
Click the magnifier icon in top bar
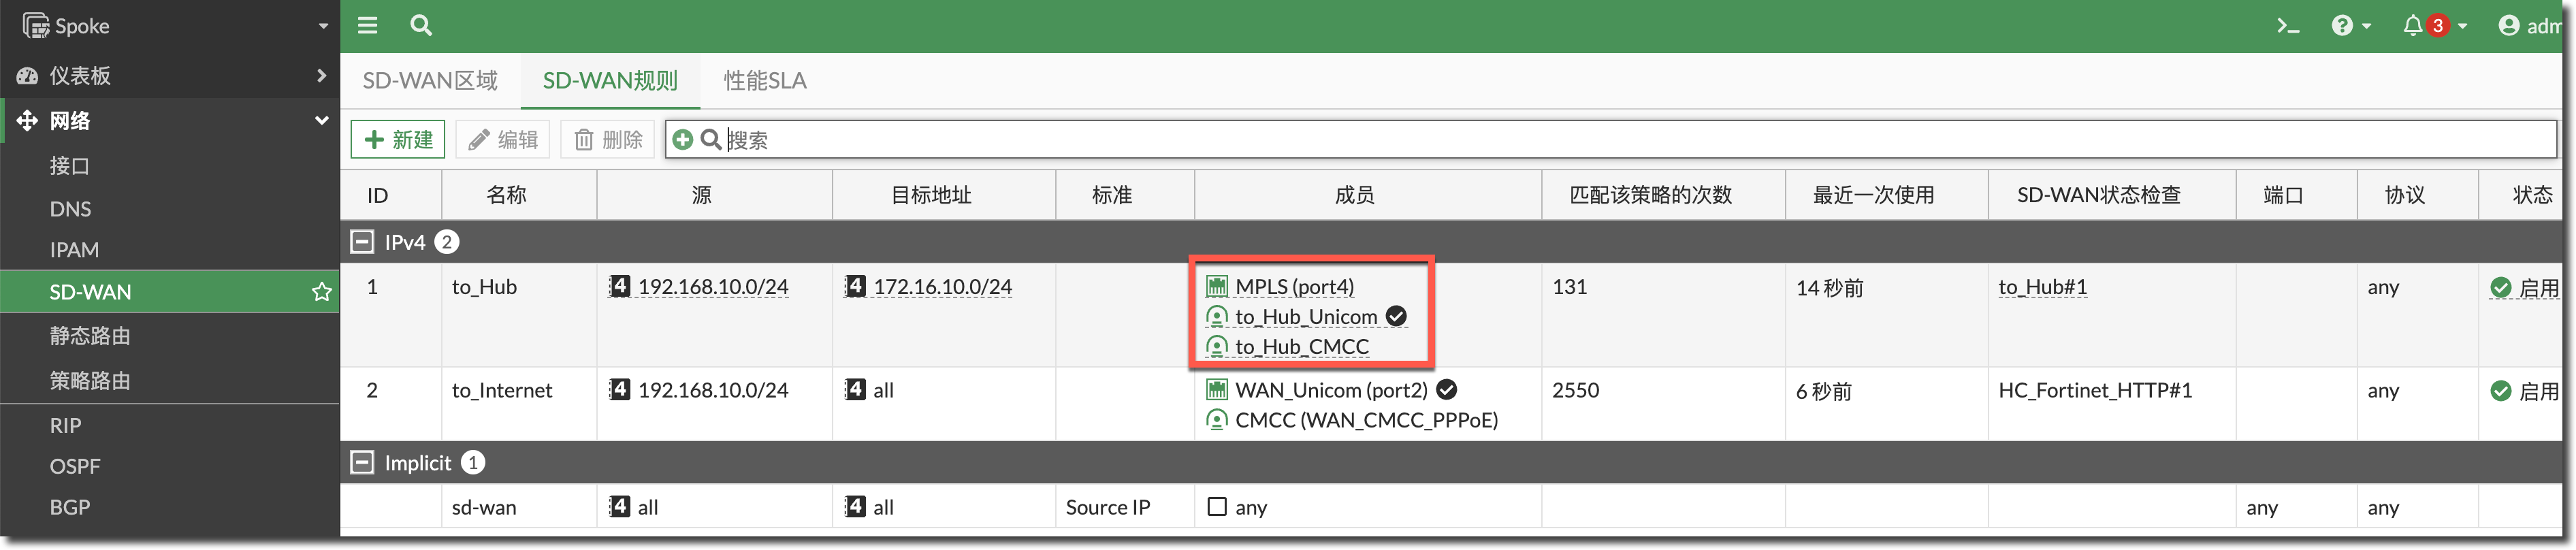[x=421, y=25]
